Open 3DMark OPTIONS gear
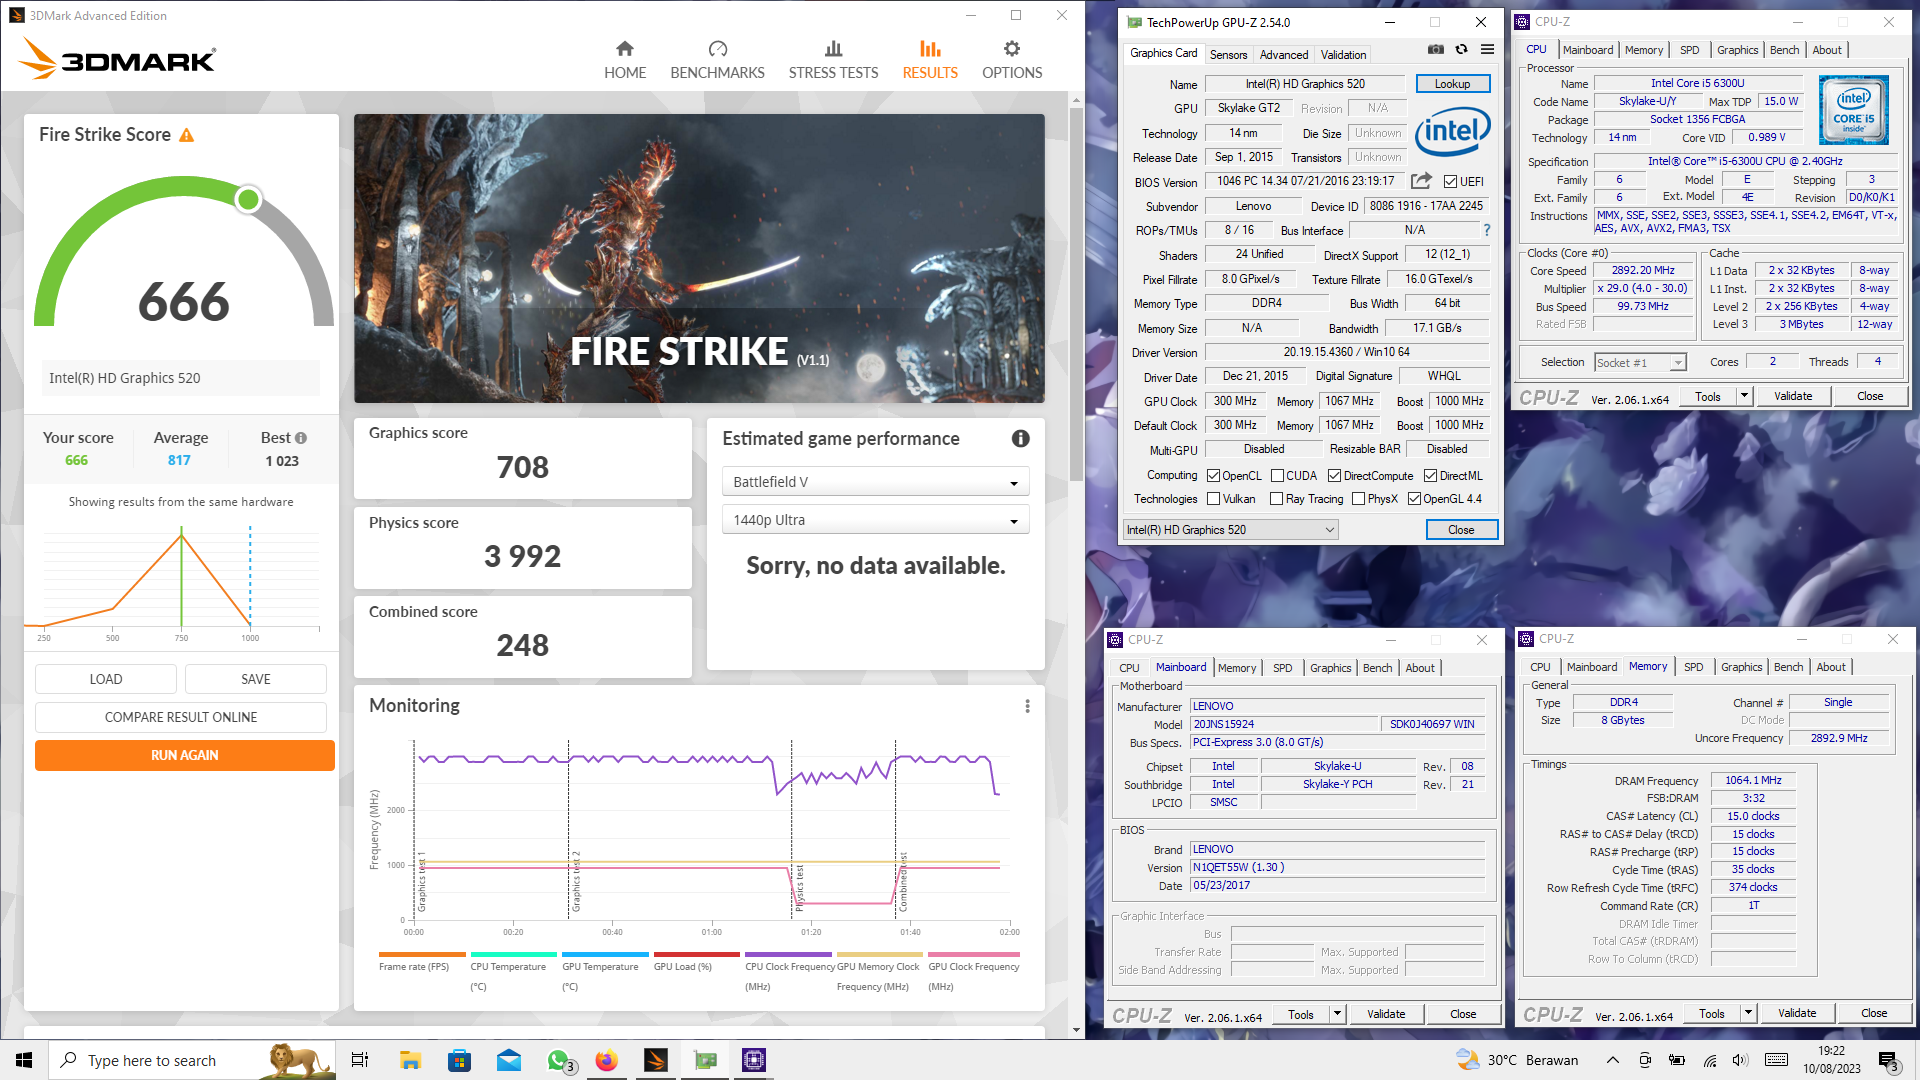 click(1012, 60)
